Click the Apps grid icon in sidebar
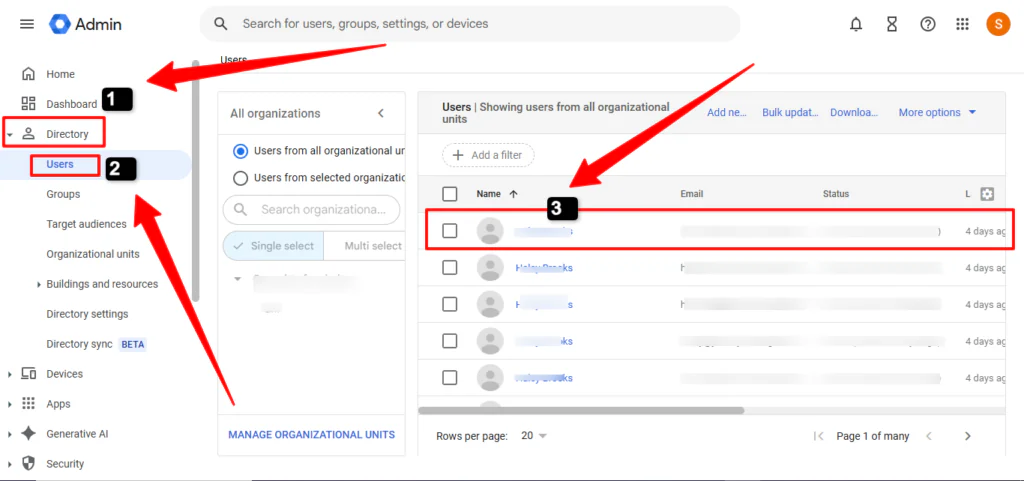 coord(28,404)
